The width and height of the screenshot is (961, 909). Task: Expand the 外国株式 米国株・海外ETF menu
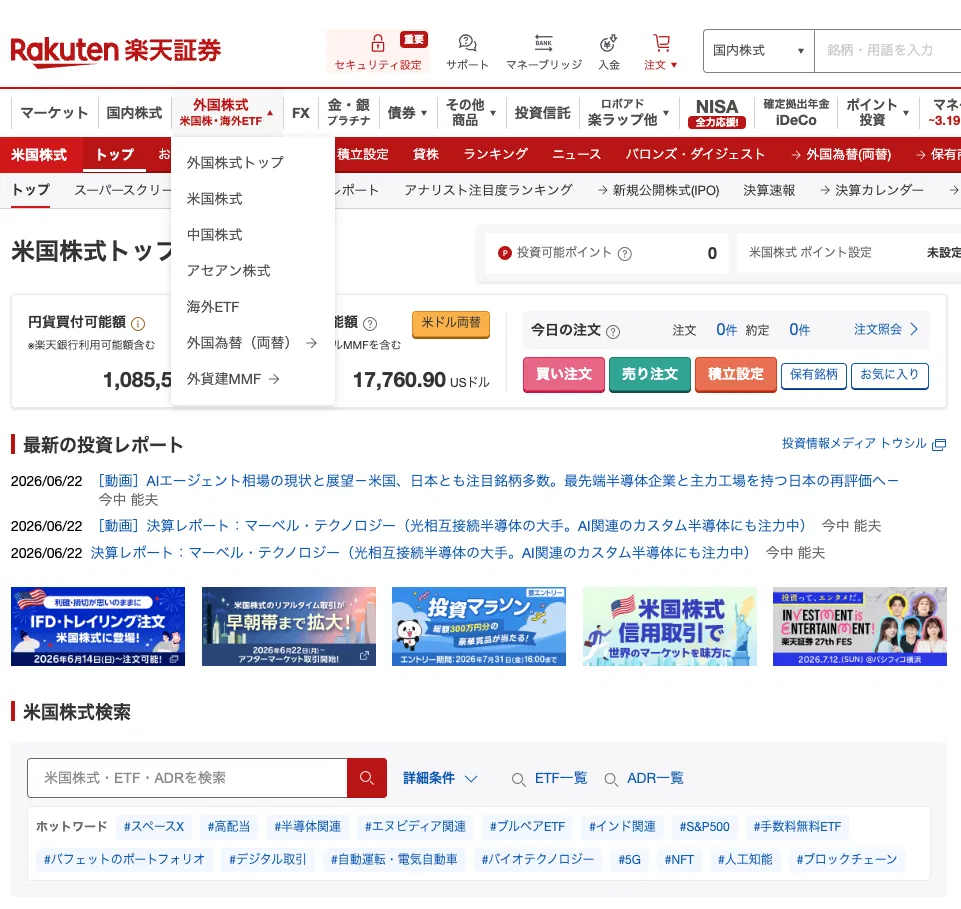click(227, 113)
